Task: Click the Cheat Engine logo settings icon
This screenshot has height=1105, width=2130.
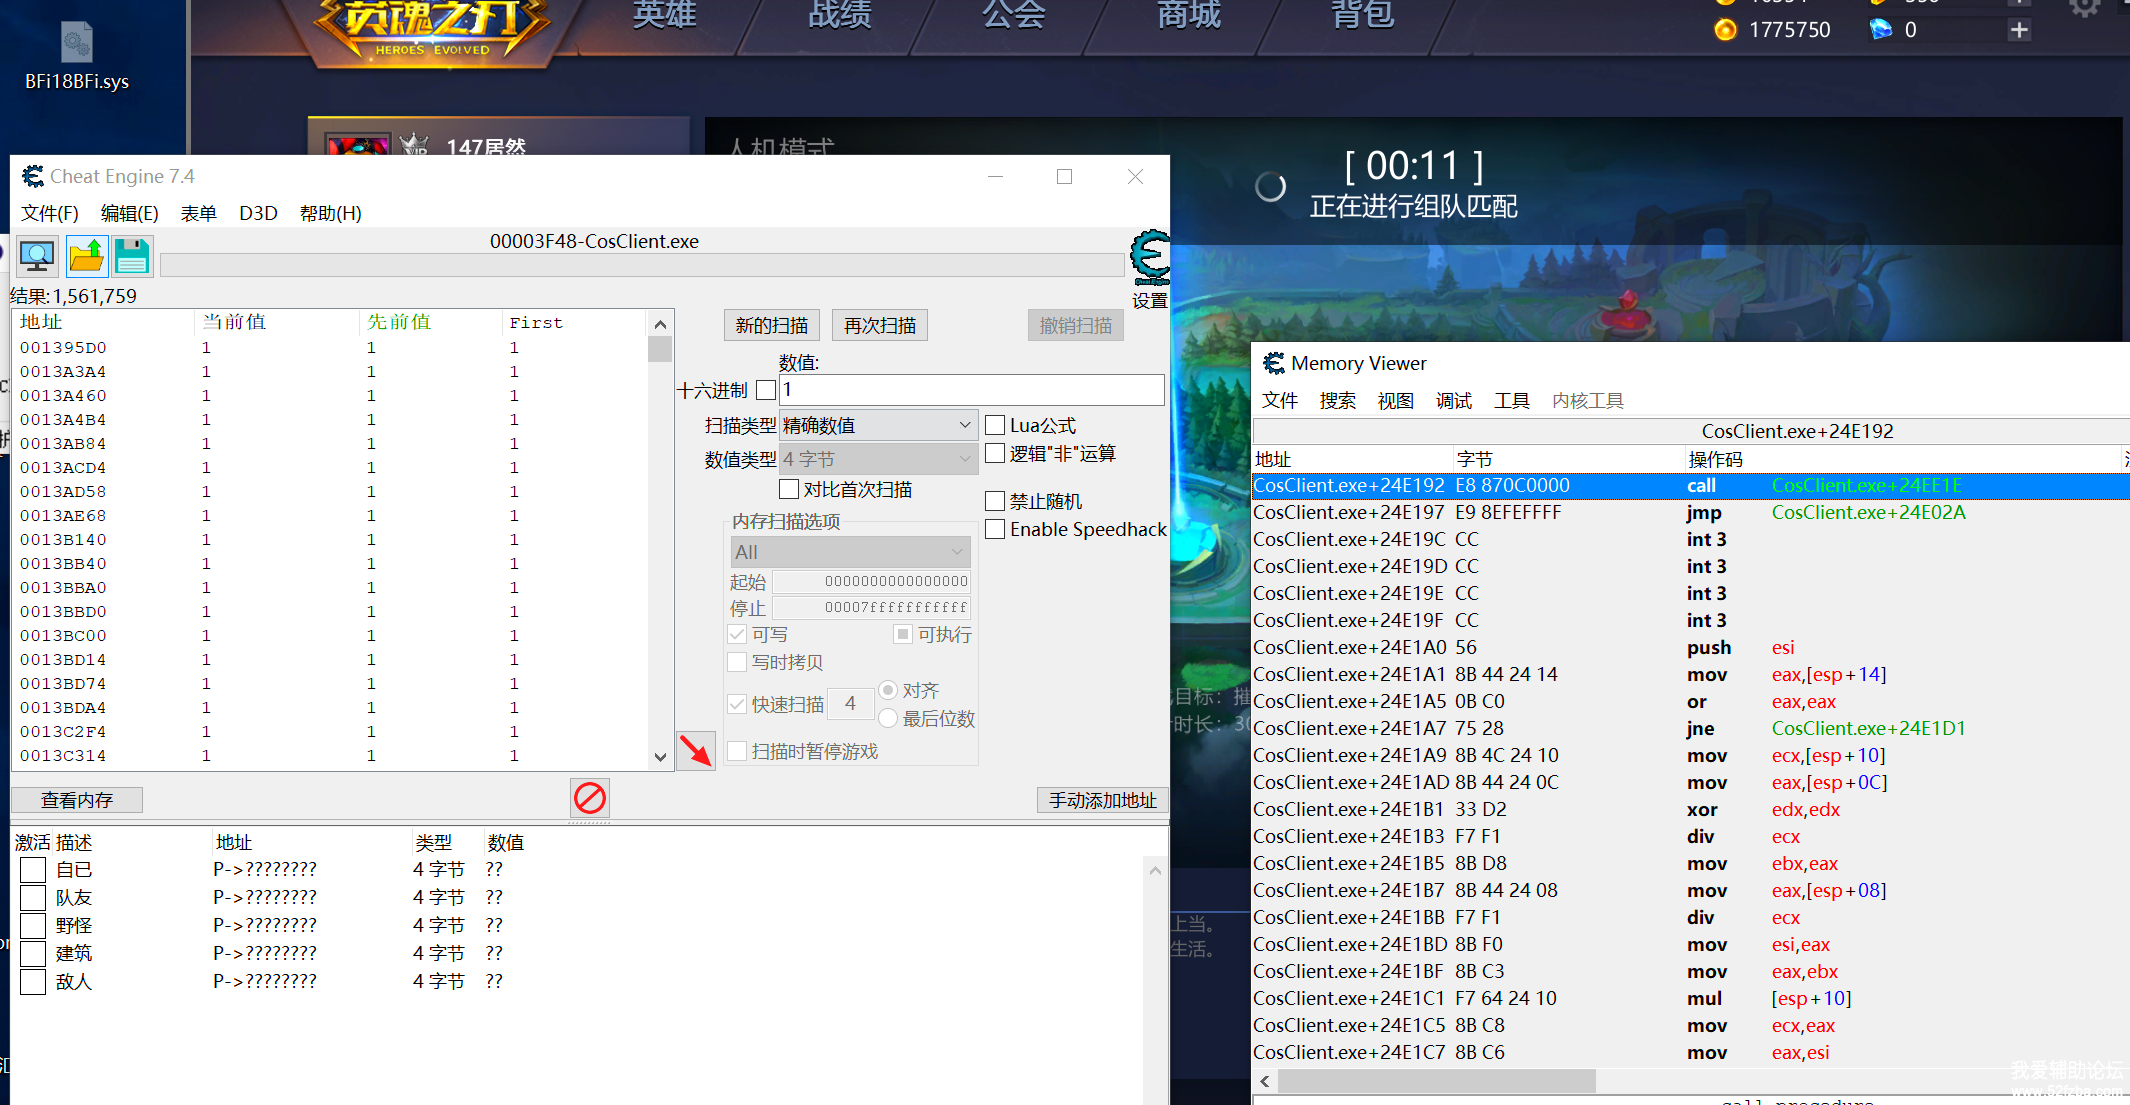Action: [1150, 259]
